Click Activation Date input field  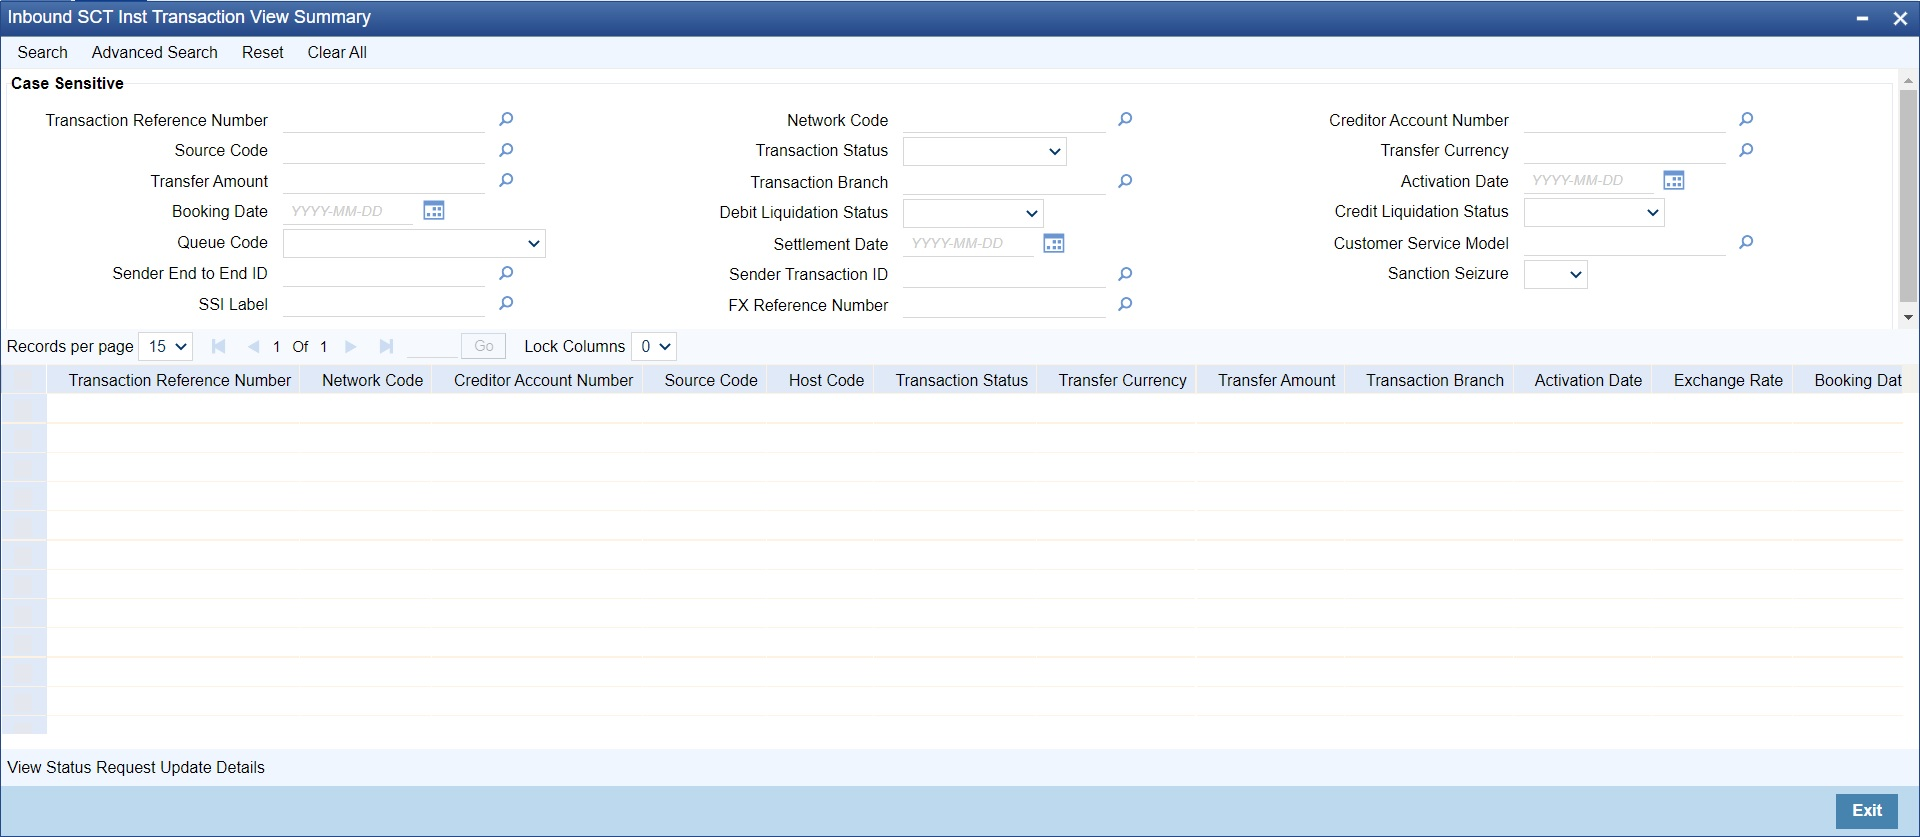click(1589, 180)
